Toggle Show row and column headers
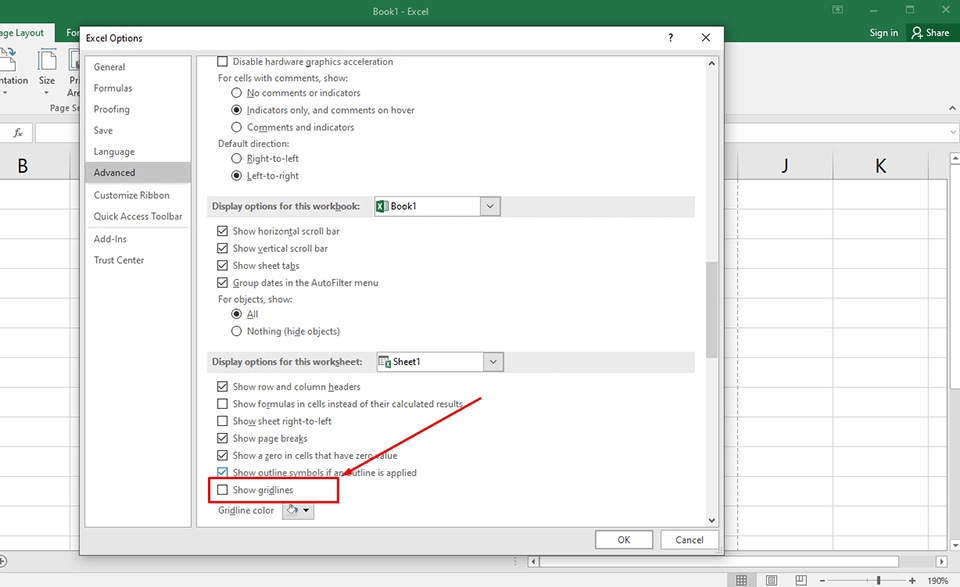960x587 pixels. [222, 387]
